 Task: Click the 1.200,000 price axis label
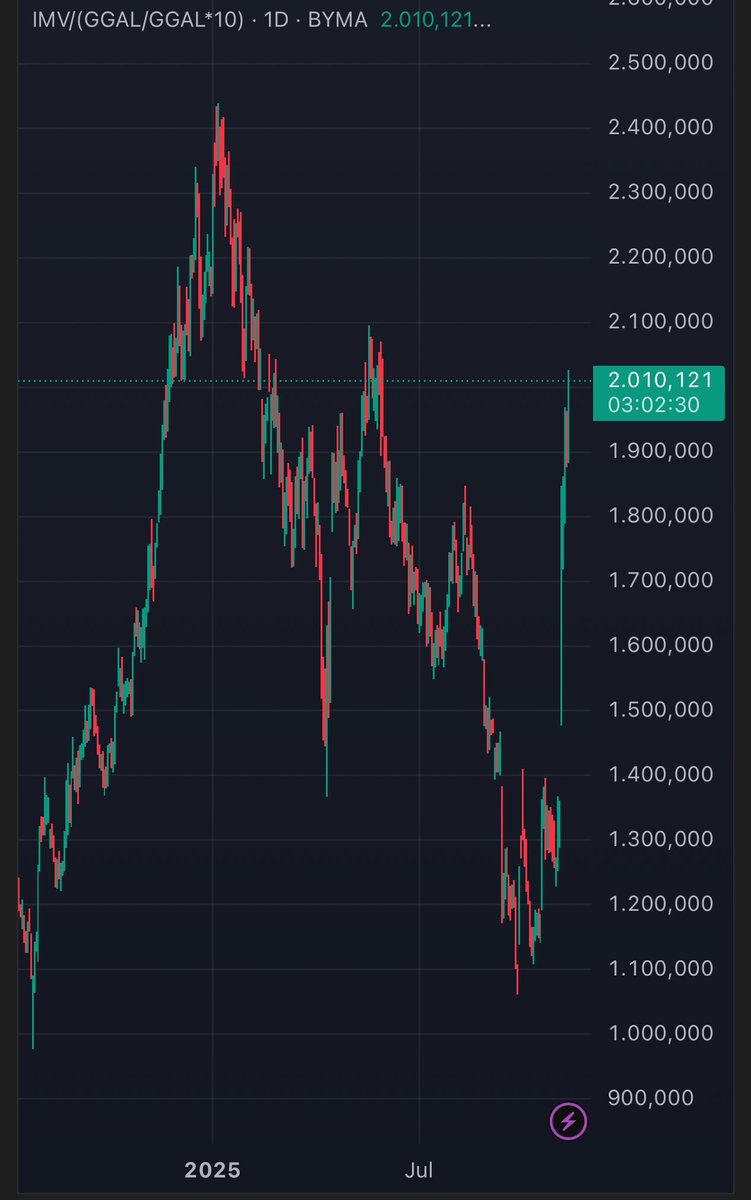(x=661, y=903)
